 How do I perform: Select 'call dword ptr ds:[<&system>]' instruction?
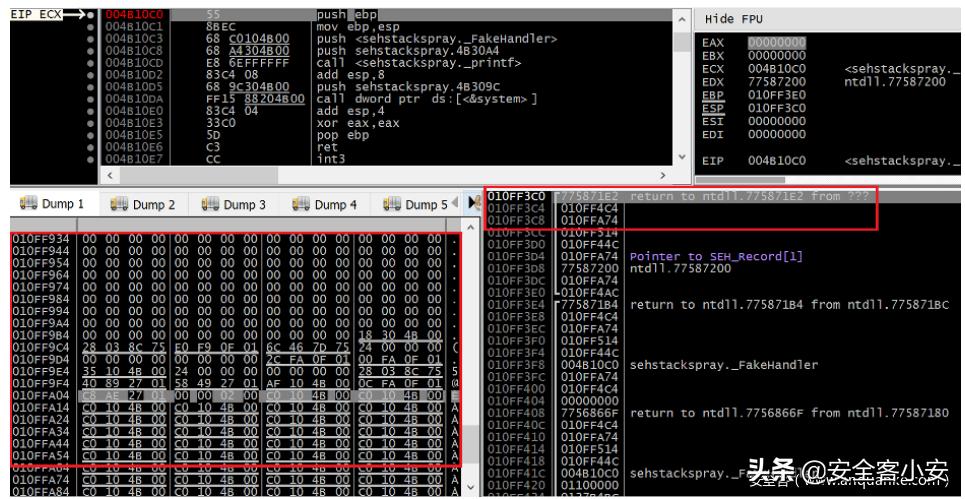tap(427, 98)
